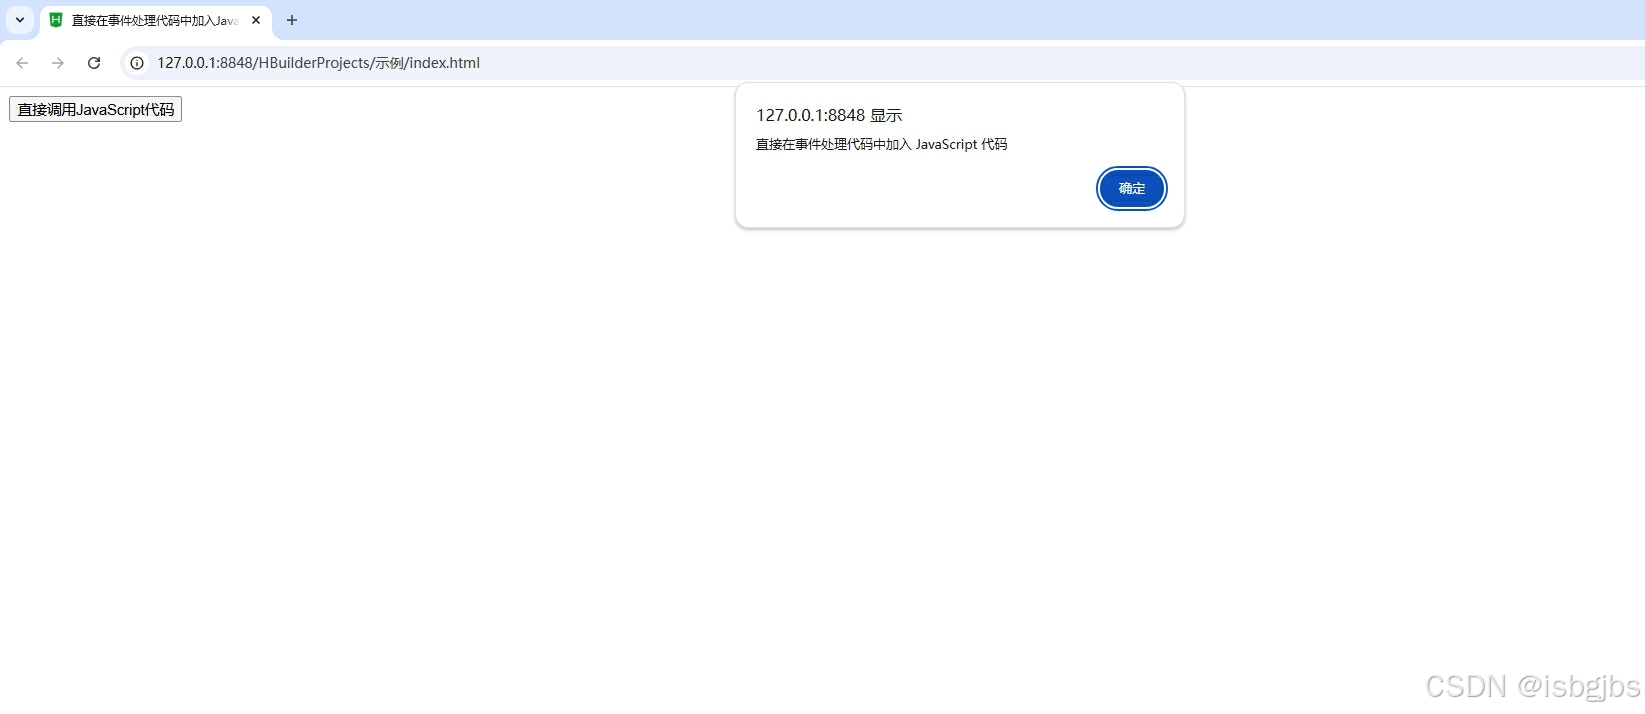The width and height of the screenshot is (1645, 714).
Task: Go back using the back arrow icon
Action: tap(22, 63)
